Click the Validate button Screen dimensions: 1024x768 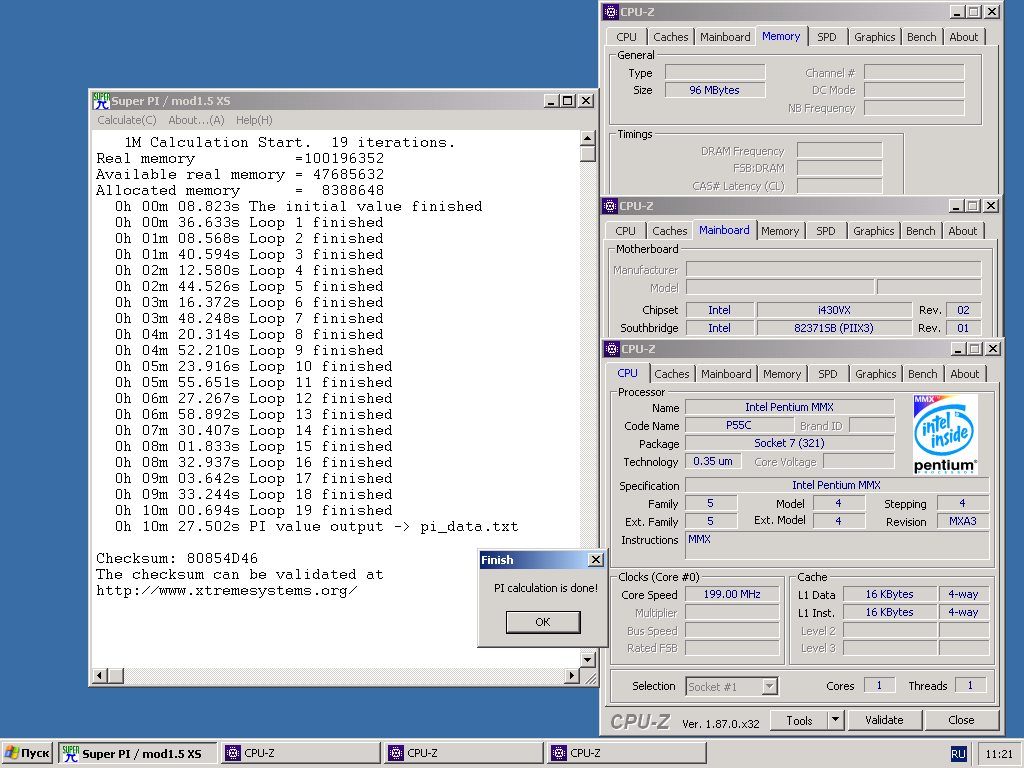pos(884,720)
